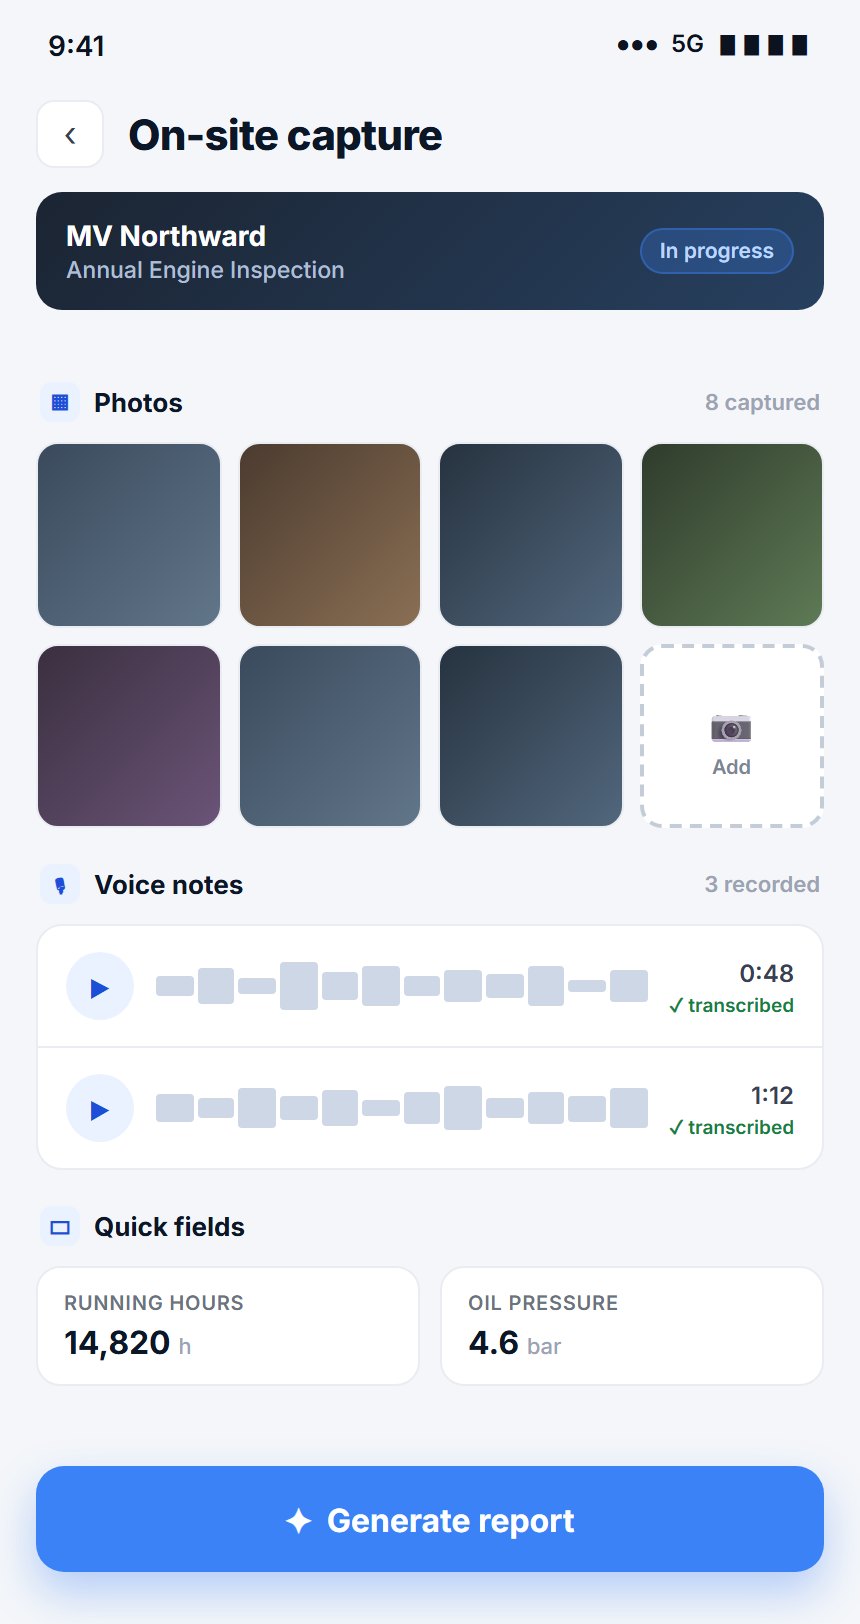Click transcribed status of 0:48 note
The width and height of the screenshot is (860, 1624).
point(731,1005)
